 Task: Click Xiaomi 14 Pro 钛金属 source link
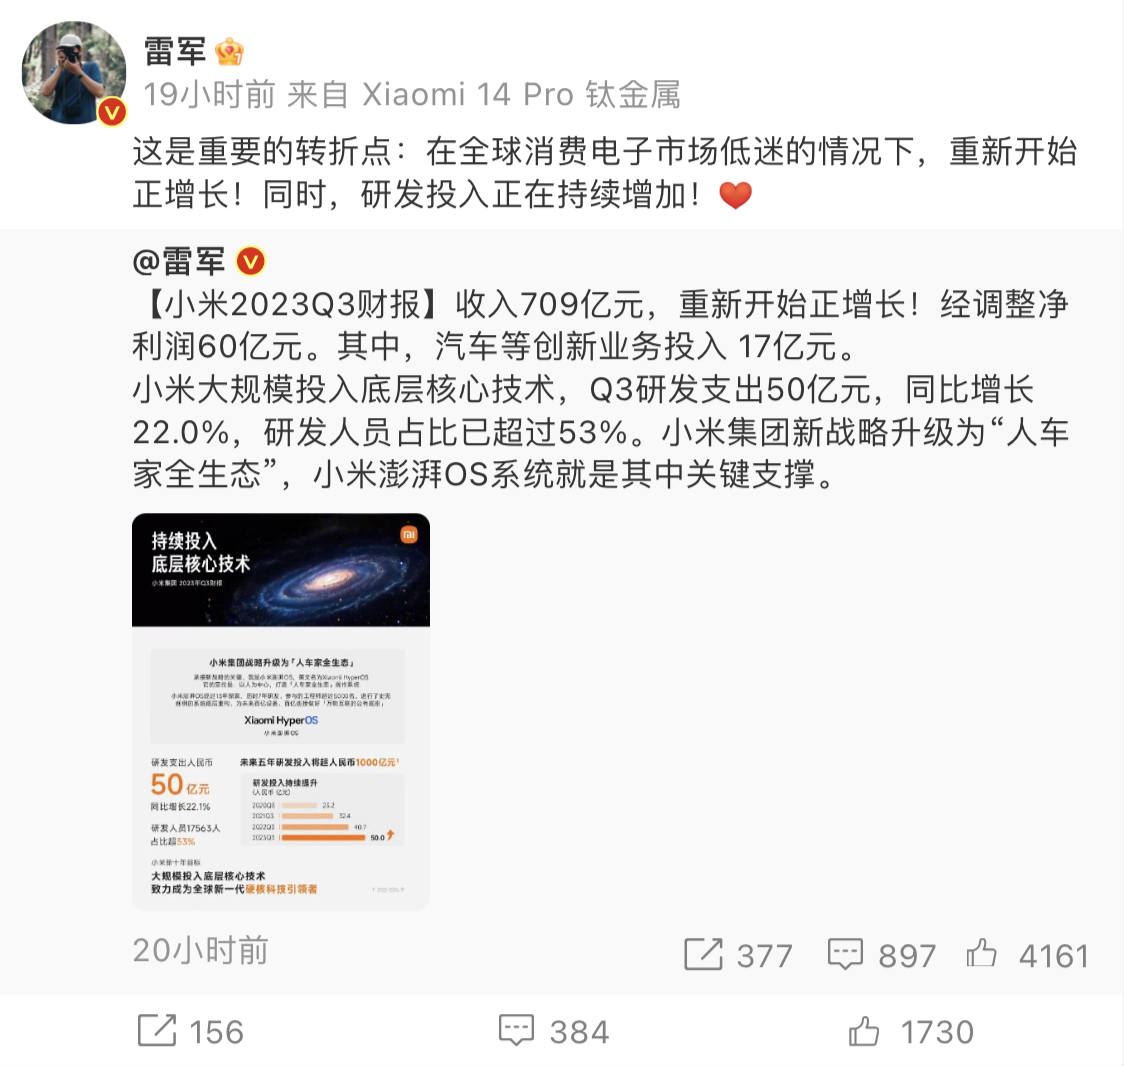pyautogui.click(x=521, y=95)
